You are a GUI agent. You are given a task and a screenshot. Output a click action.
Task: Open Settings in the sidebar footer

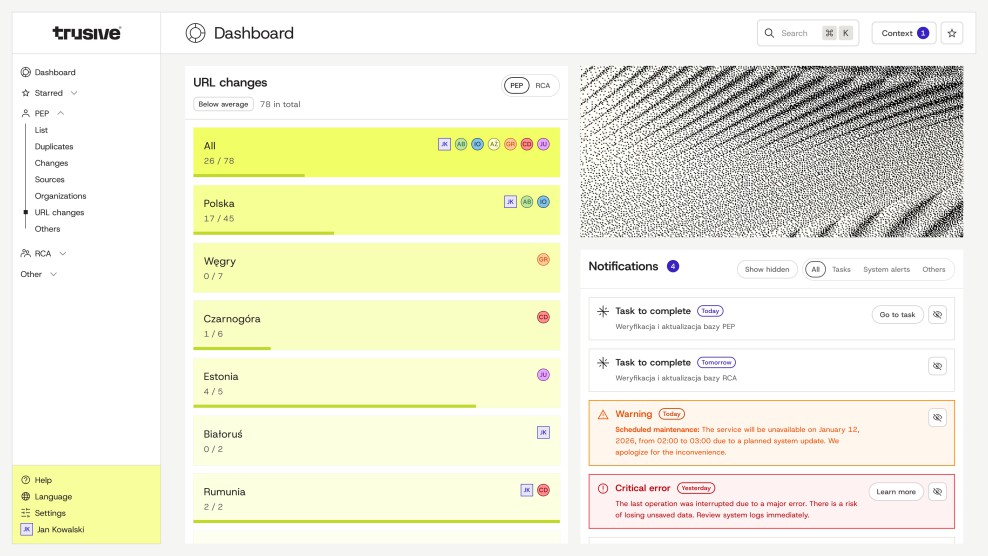tap(50, 513)
